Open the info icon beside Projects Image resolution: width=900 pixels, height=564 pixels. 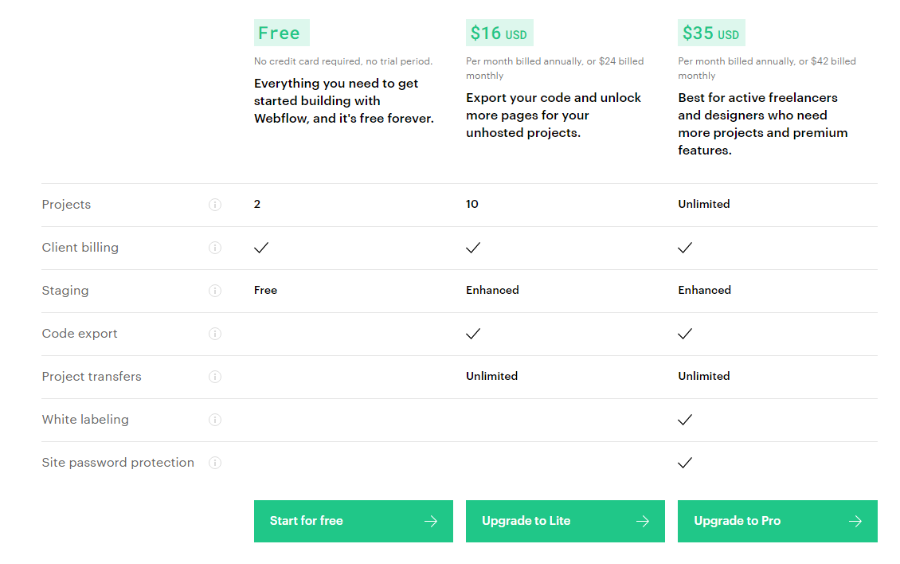[x=215, y=205]
